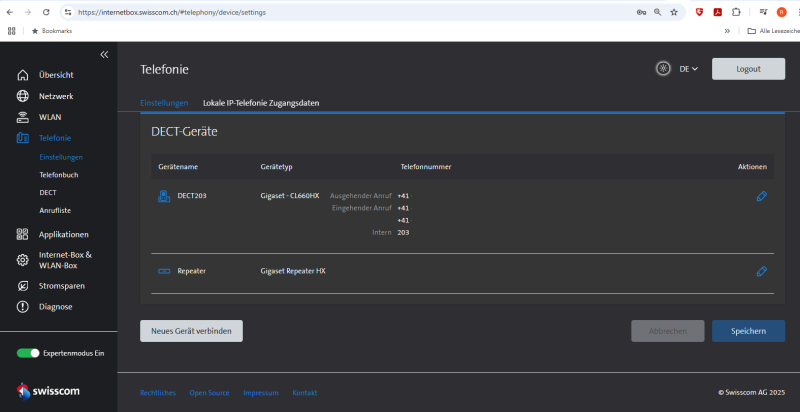Image resolution: width=800 pixels, height=412 pixels.
Task: Click the edit pencil for Repeater
Action: coord(761,271)
